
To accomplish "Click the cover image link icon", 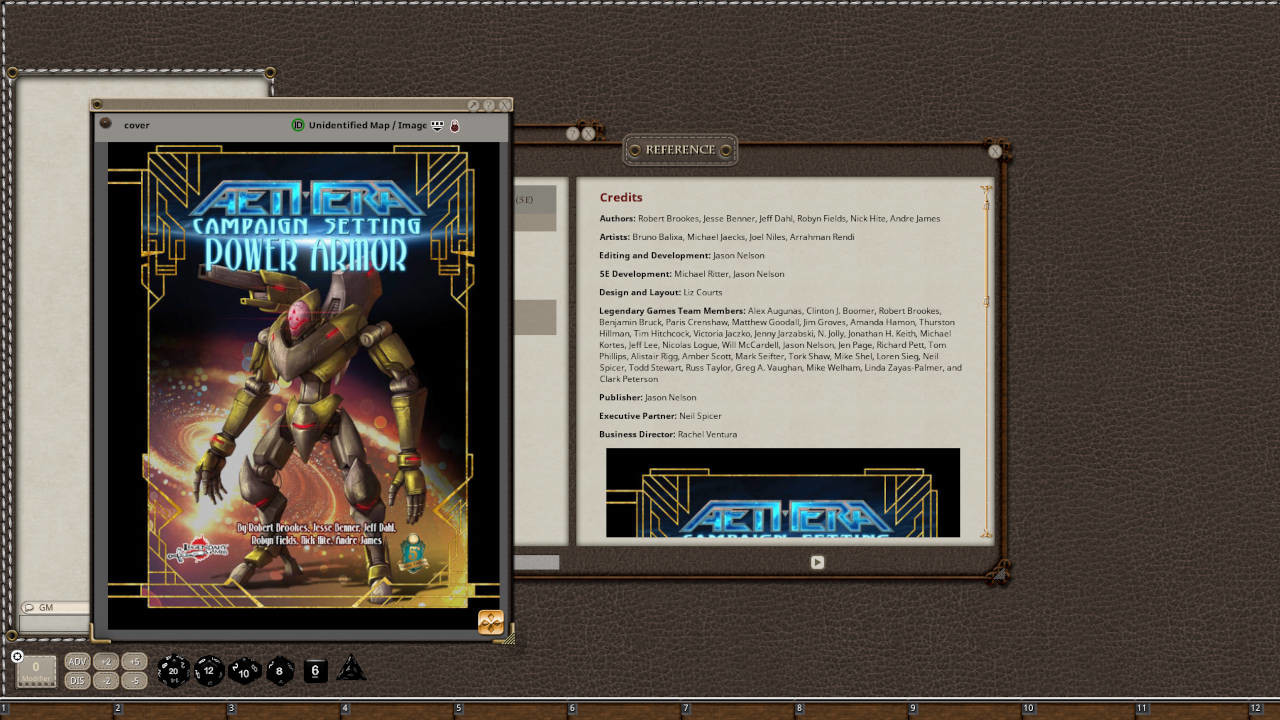I will (x=105, y=124).
